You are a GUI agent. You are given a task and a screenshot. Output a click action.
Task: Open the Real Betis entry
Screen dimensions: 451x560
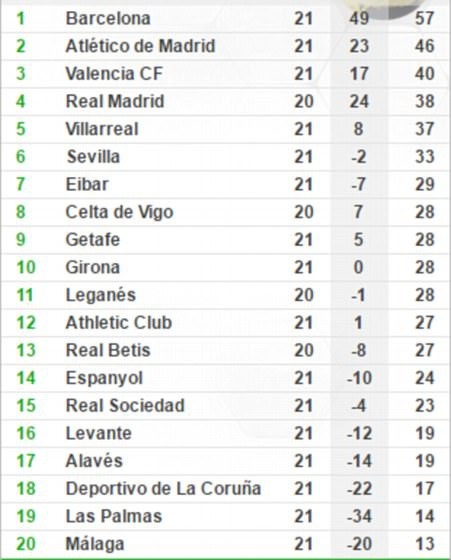click(x=108, y=350)
